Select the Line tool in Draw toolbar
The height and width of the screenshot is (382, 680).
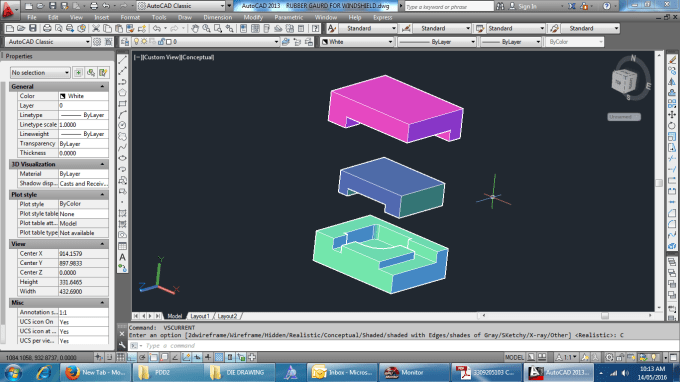click(x=123, y=60)
